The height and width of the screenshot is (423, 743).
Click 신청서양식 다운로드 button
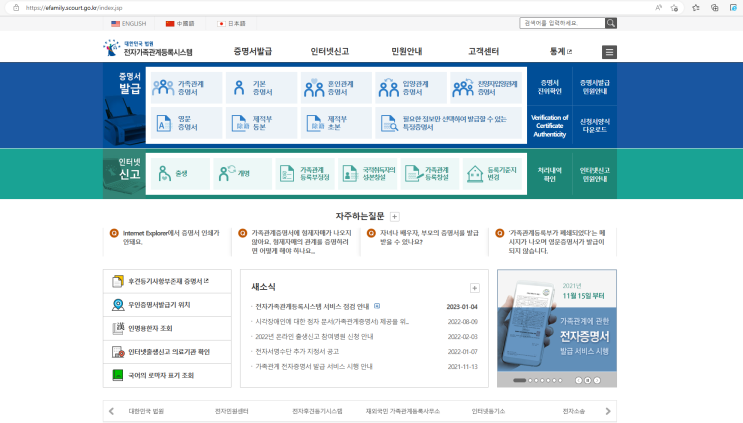[x=595, y=126]
